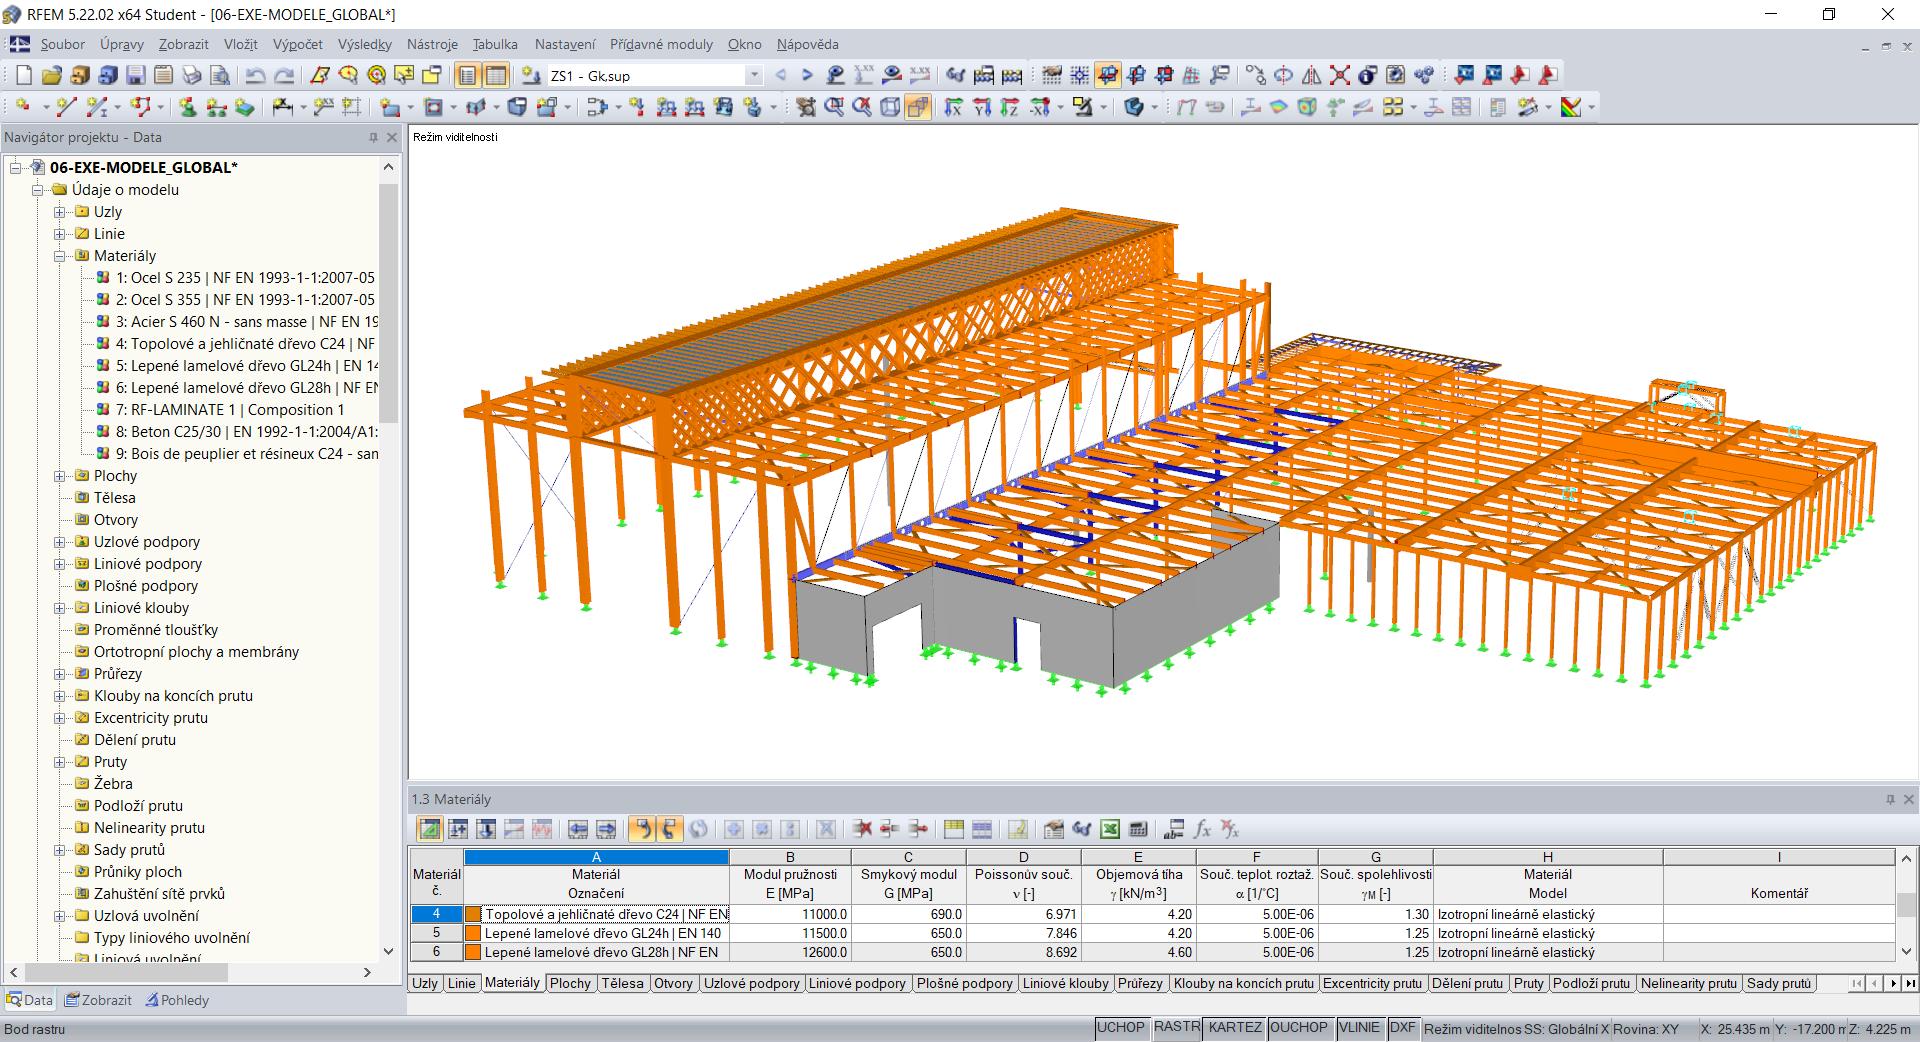Open the Excel export from the table toolbar
Screen dimensions: 1920x1042
pos(1109,830)
